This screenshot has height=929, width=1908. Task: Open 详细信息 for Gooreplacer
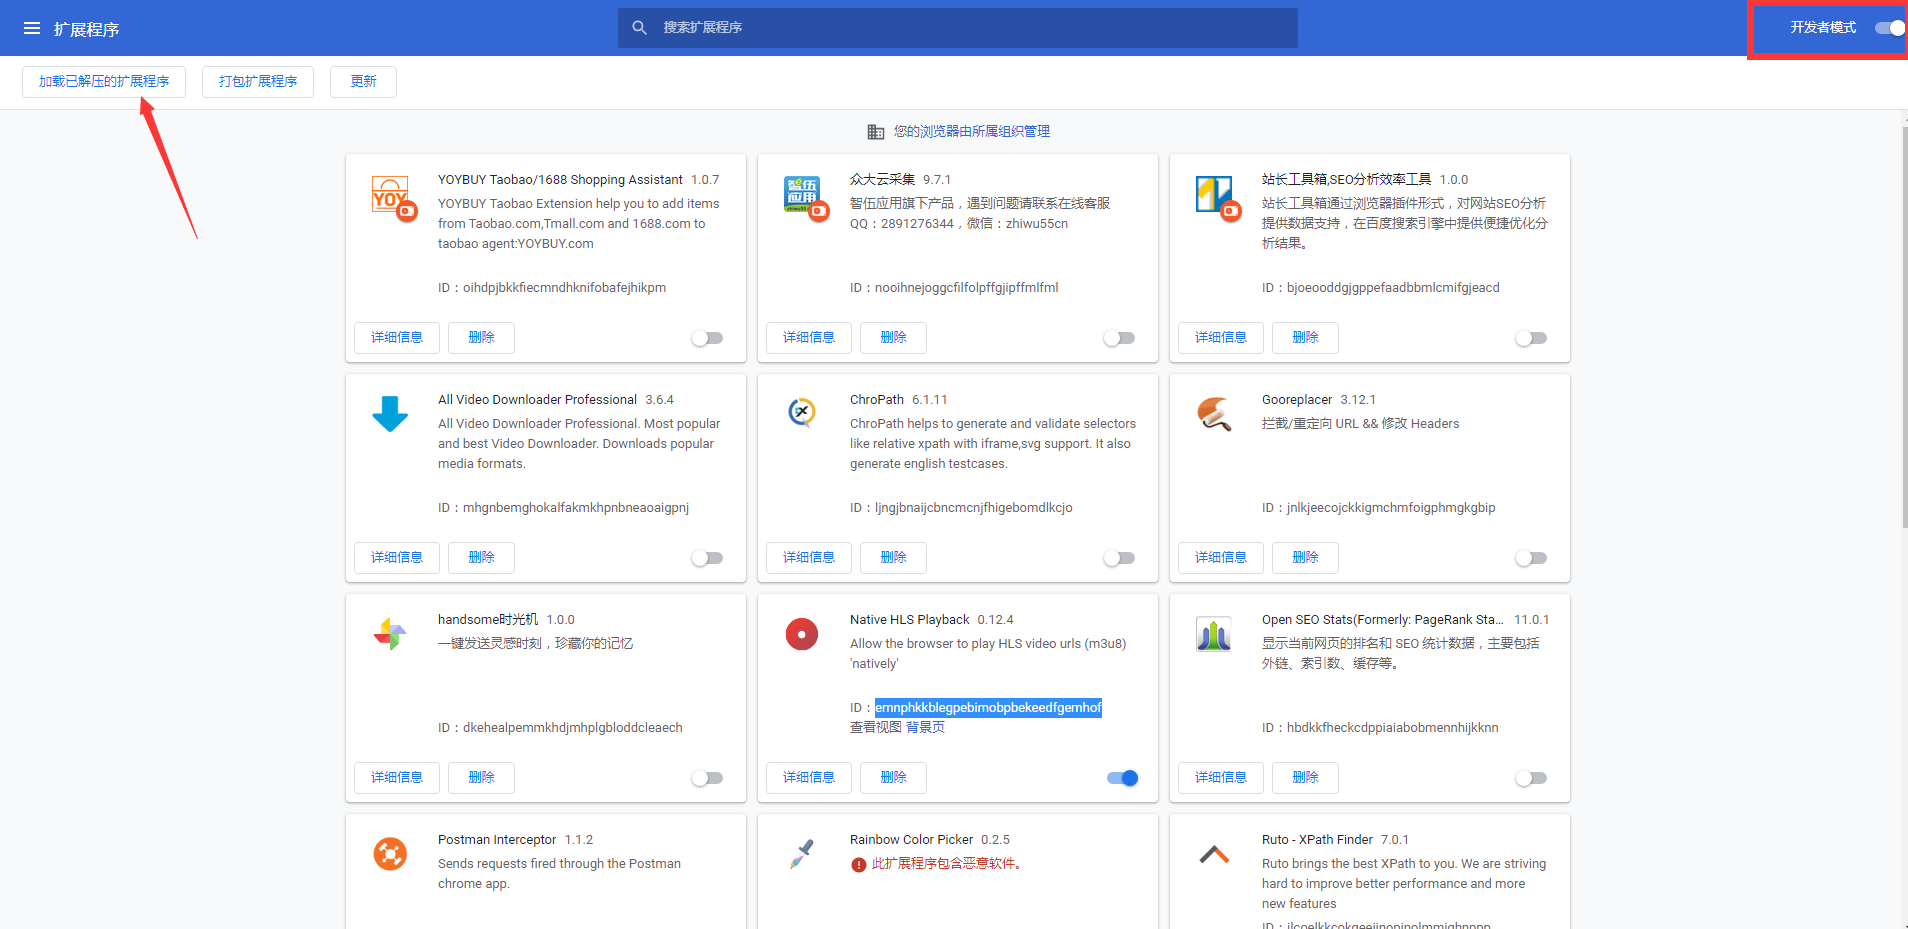point(1221,558)
